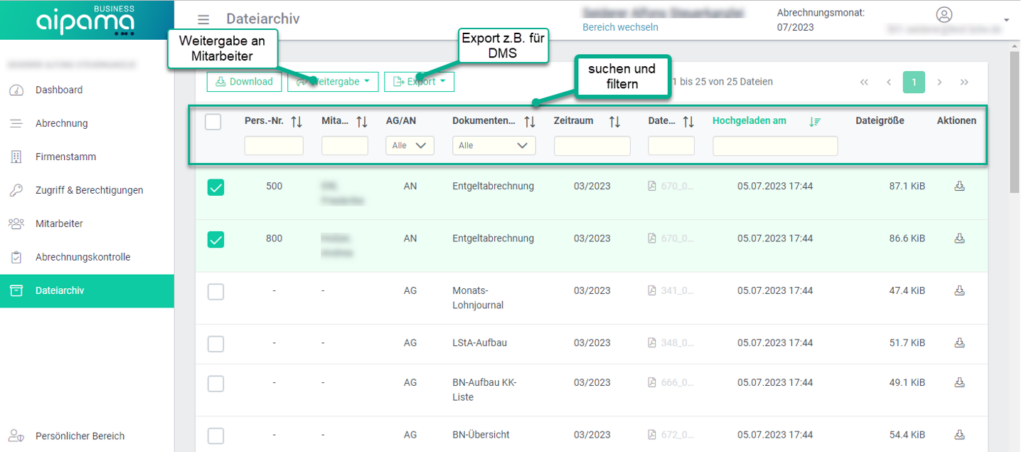Click the vertical scrollbar on the right
Image resolution: width=1024 pixels, height=452 pixels.
click(x=1016, y=110)
